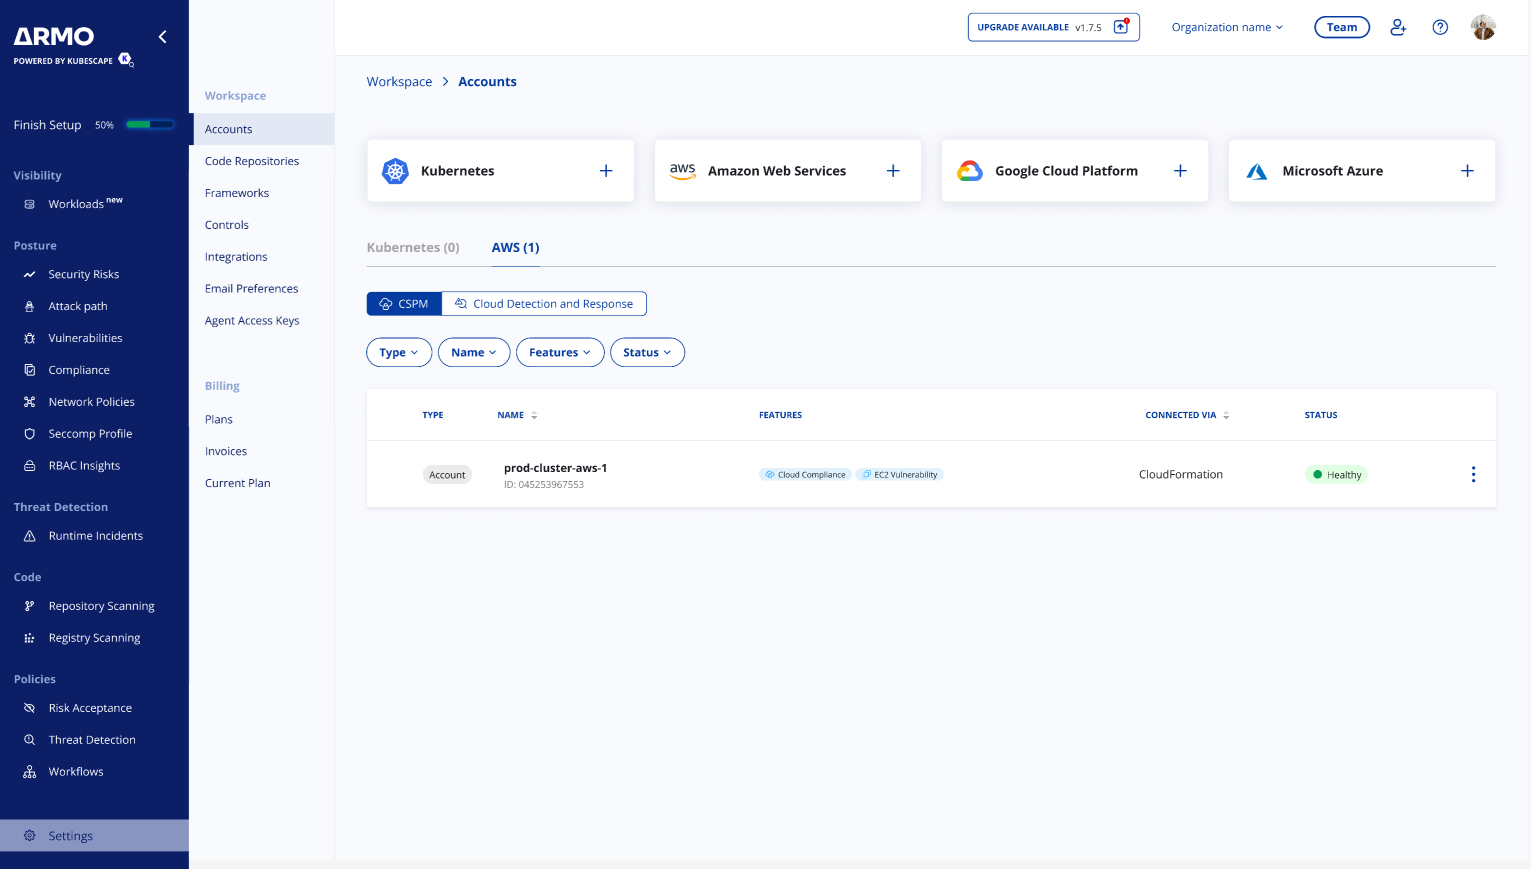Click account ID 045253967553
Screen dimensions: 1531x869
coord(544,485)
